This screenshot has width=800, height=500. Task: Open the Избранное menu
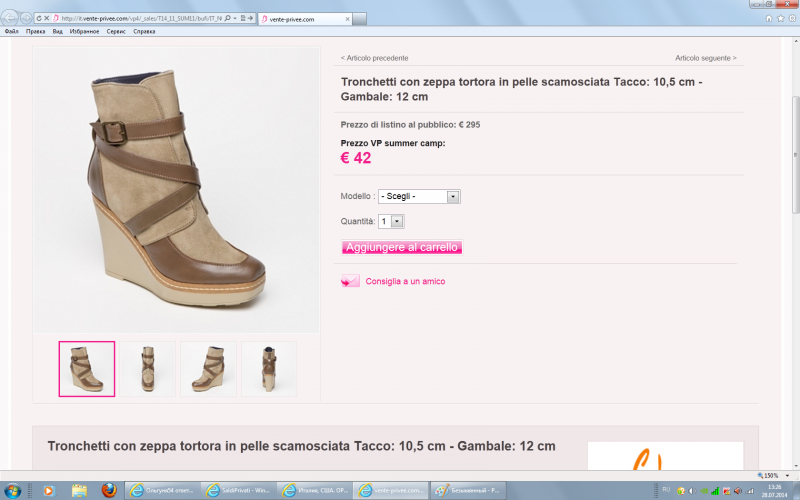(84, 32)
